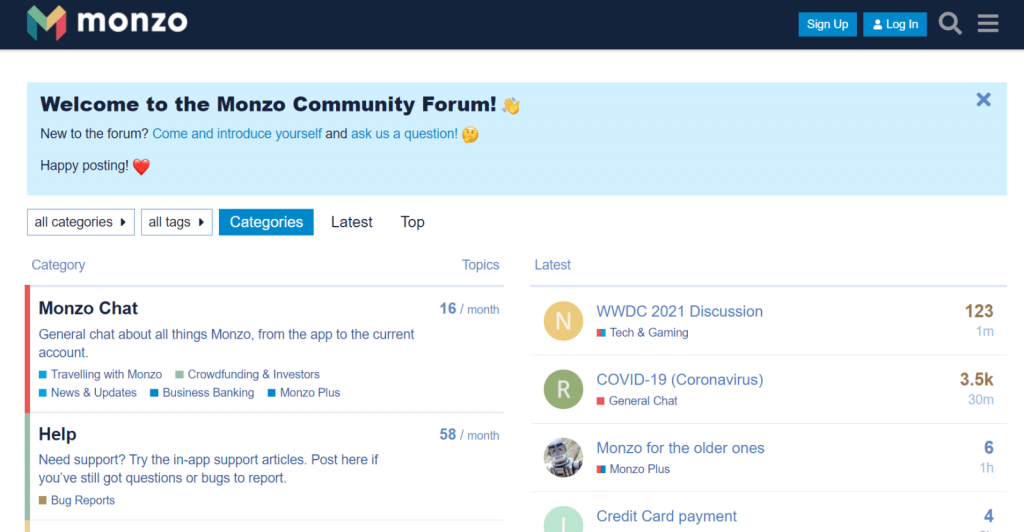Click the 'Latest' column header on right
The width and height of the screenshot is (1024, 532).
coord(552,265)
